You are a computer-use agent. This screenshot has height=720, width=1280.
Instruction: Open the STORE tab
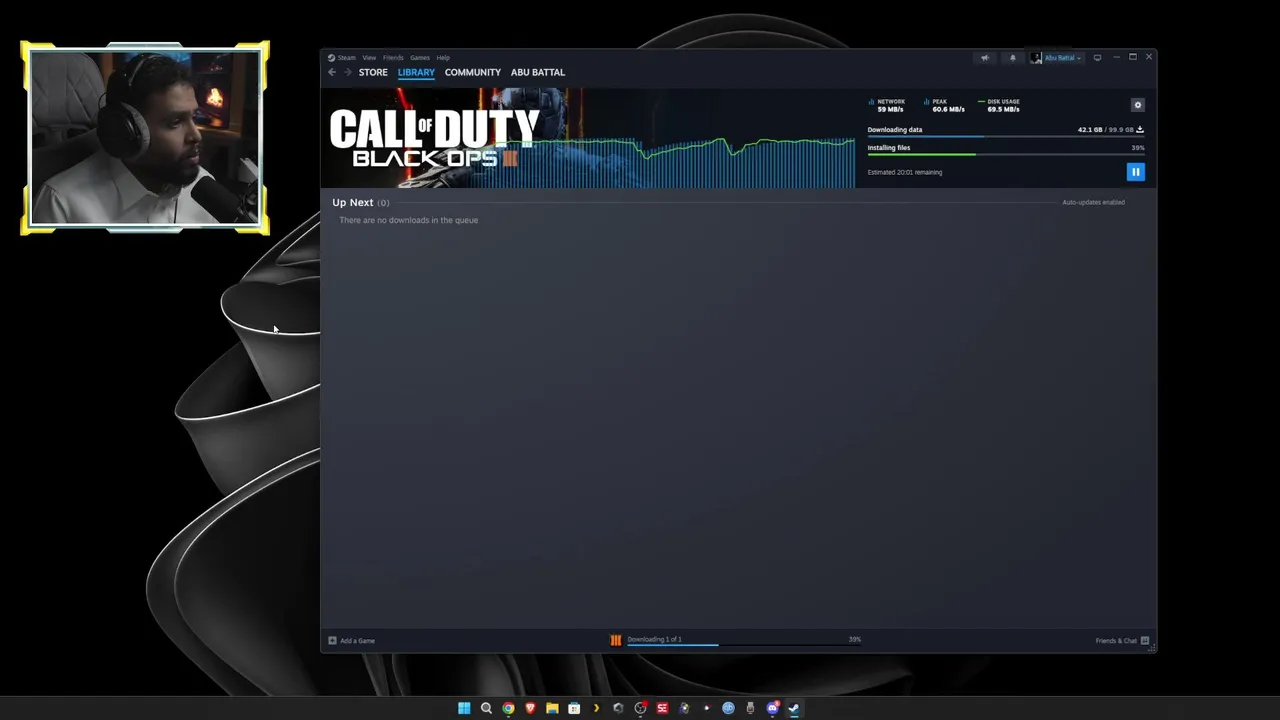pos(373,72)
